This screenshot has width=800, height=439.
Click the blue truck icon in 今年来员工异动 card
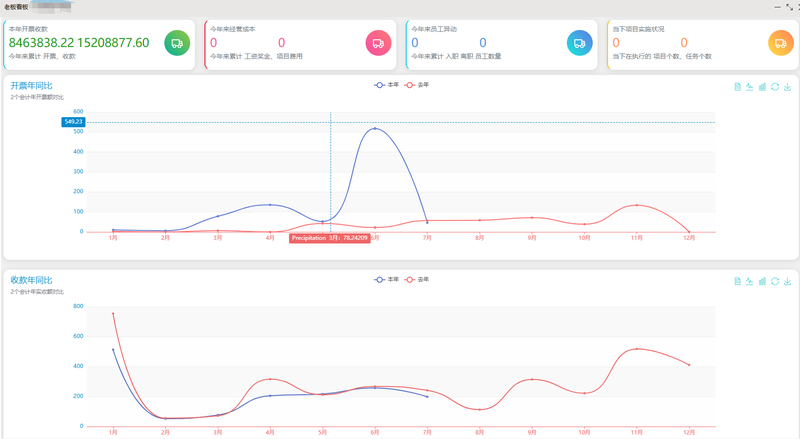click(x=580, y=43)
